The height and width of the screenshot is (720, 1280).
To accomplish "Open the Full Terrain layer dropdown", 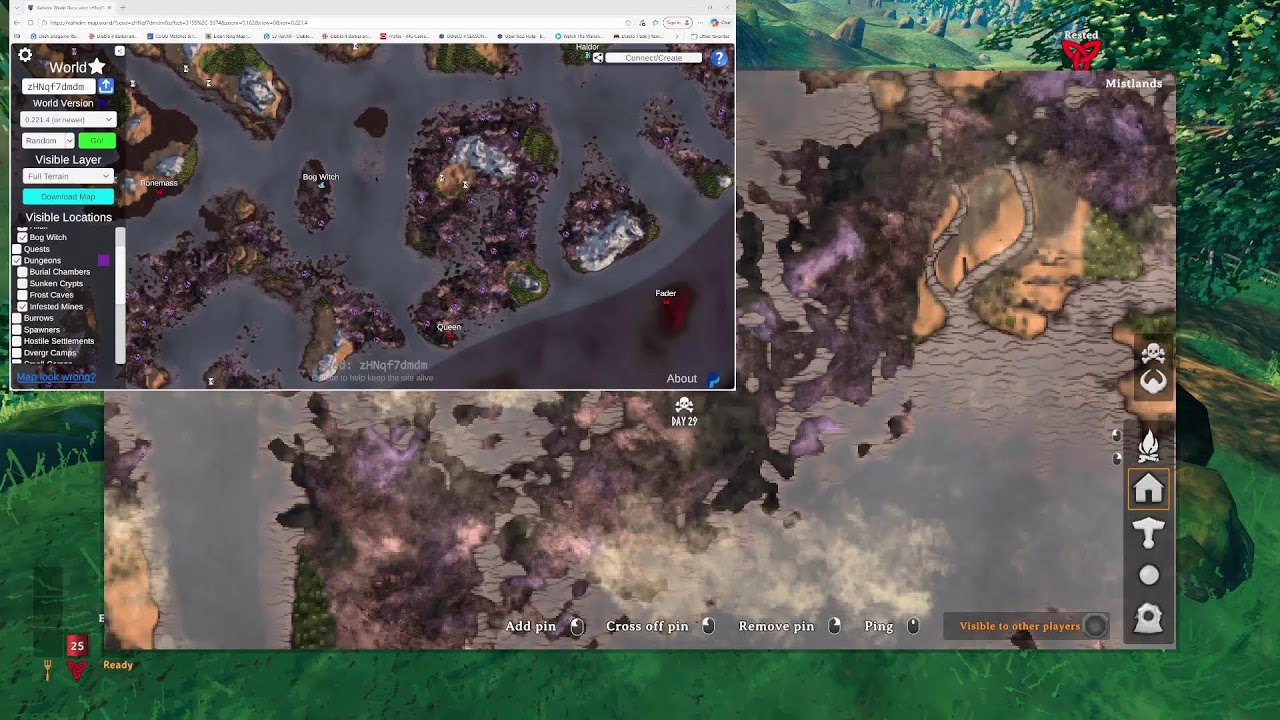I will (x=68, y=176).
